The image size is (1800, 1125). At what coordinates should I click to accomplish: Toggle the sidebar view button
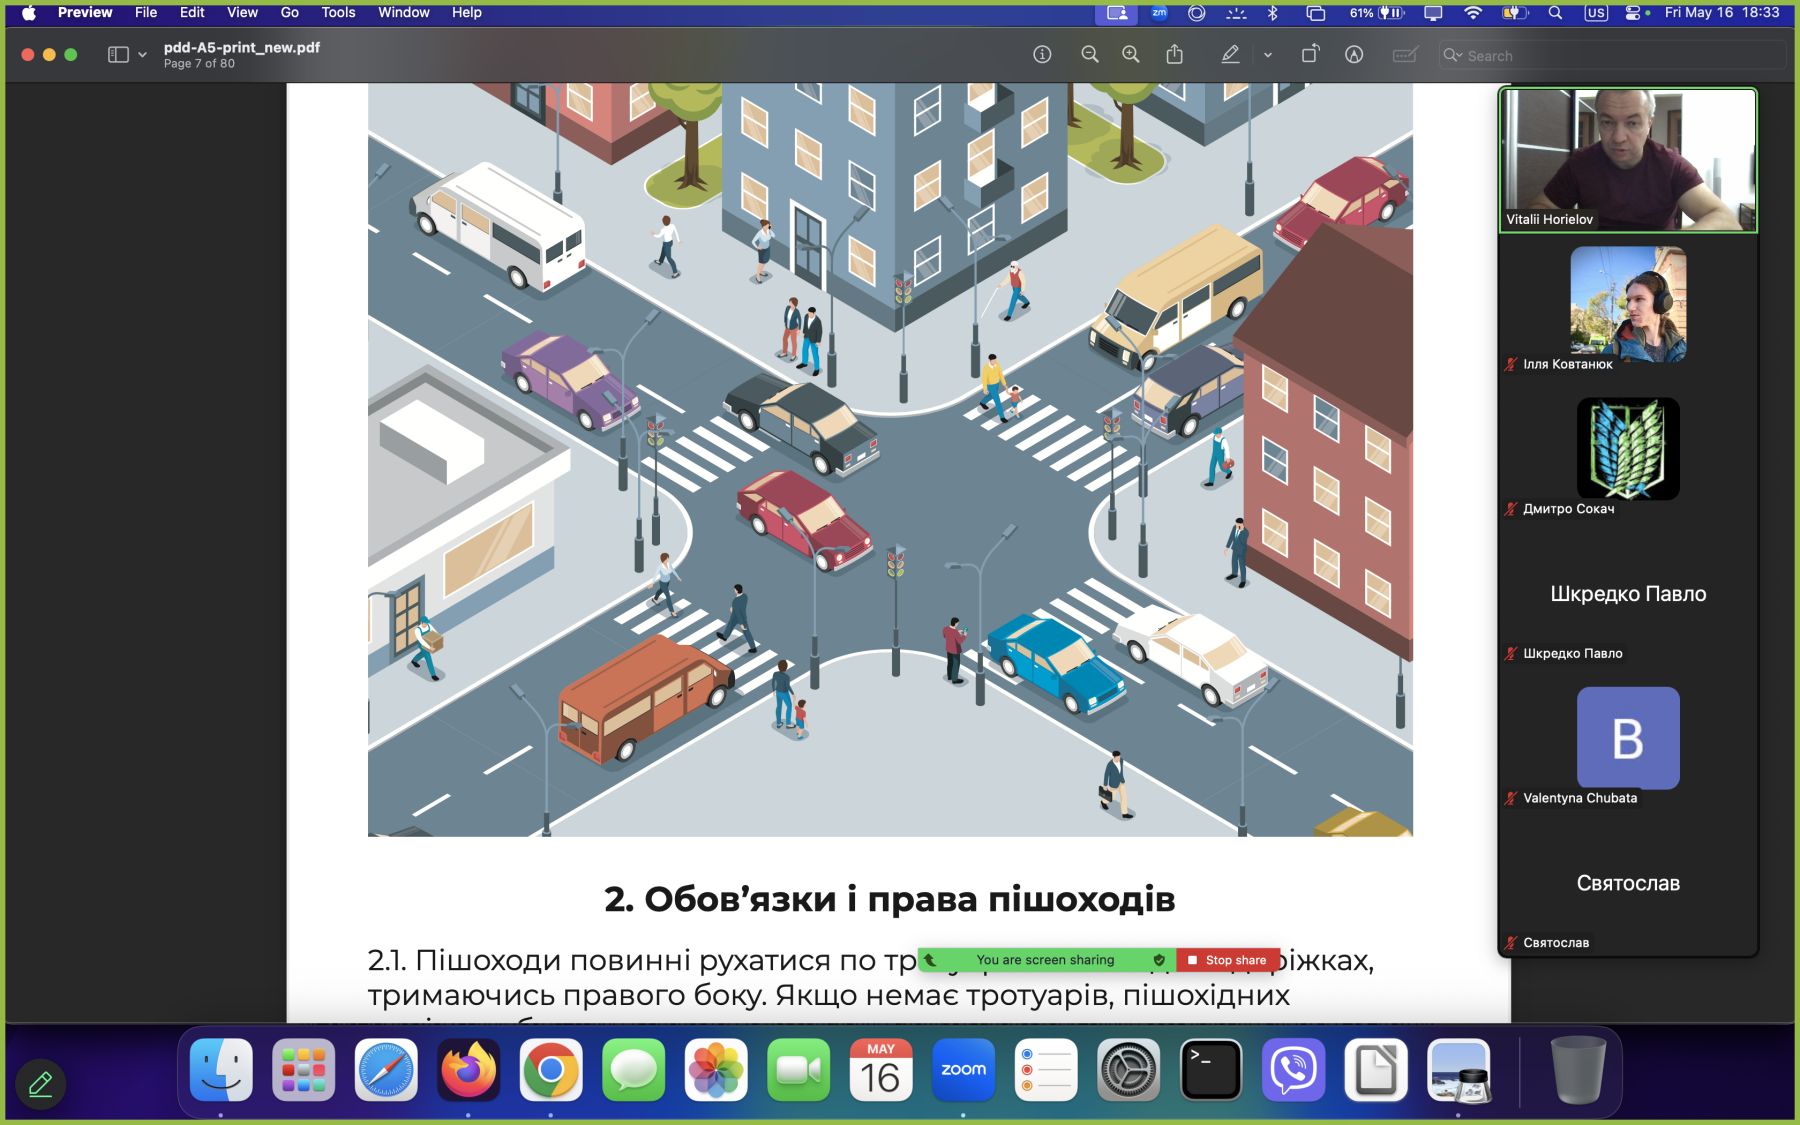[118, 55]
